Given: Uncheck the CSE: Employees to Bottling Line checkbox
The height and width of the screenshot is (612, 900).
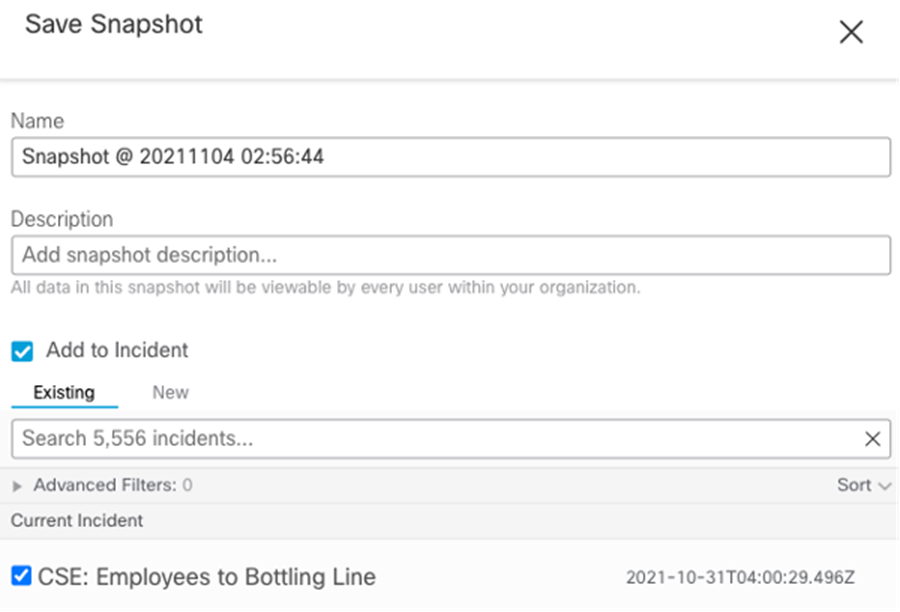Looking at the screenshot, I should pyautogui.click(x=21, y=575).
